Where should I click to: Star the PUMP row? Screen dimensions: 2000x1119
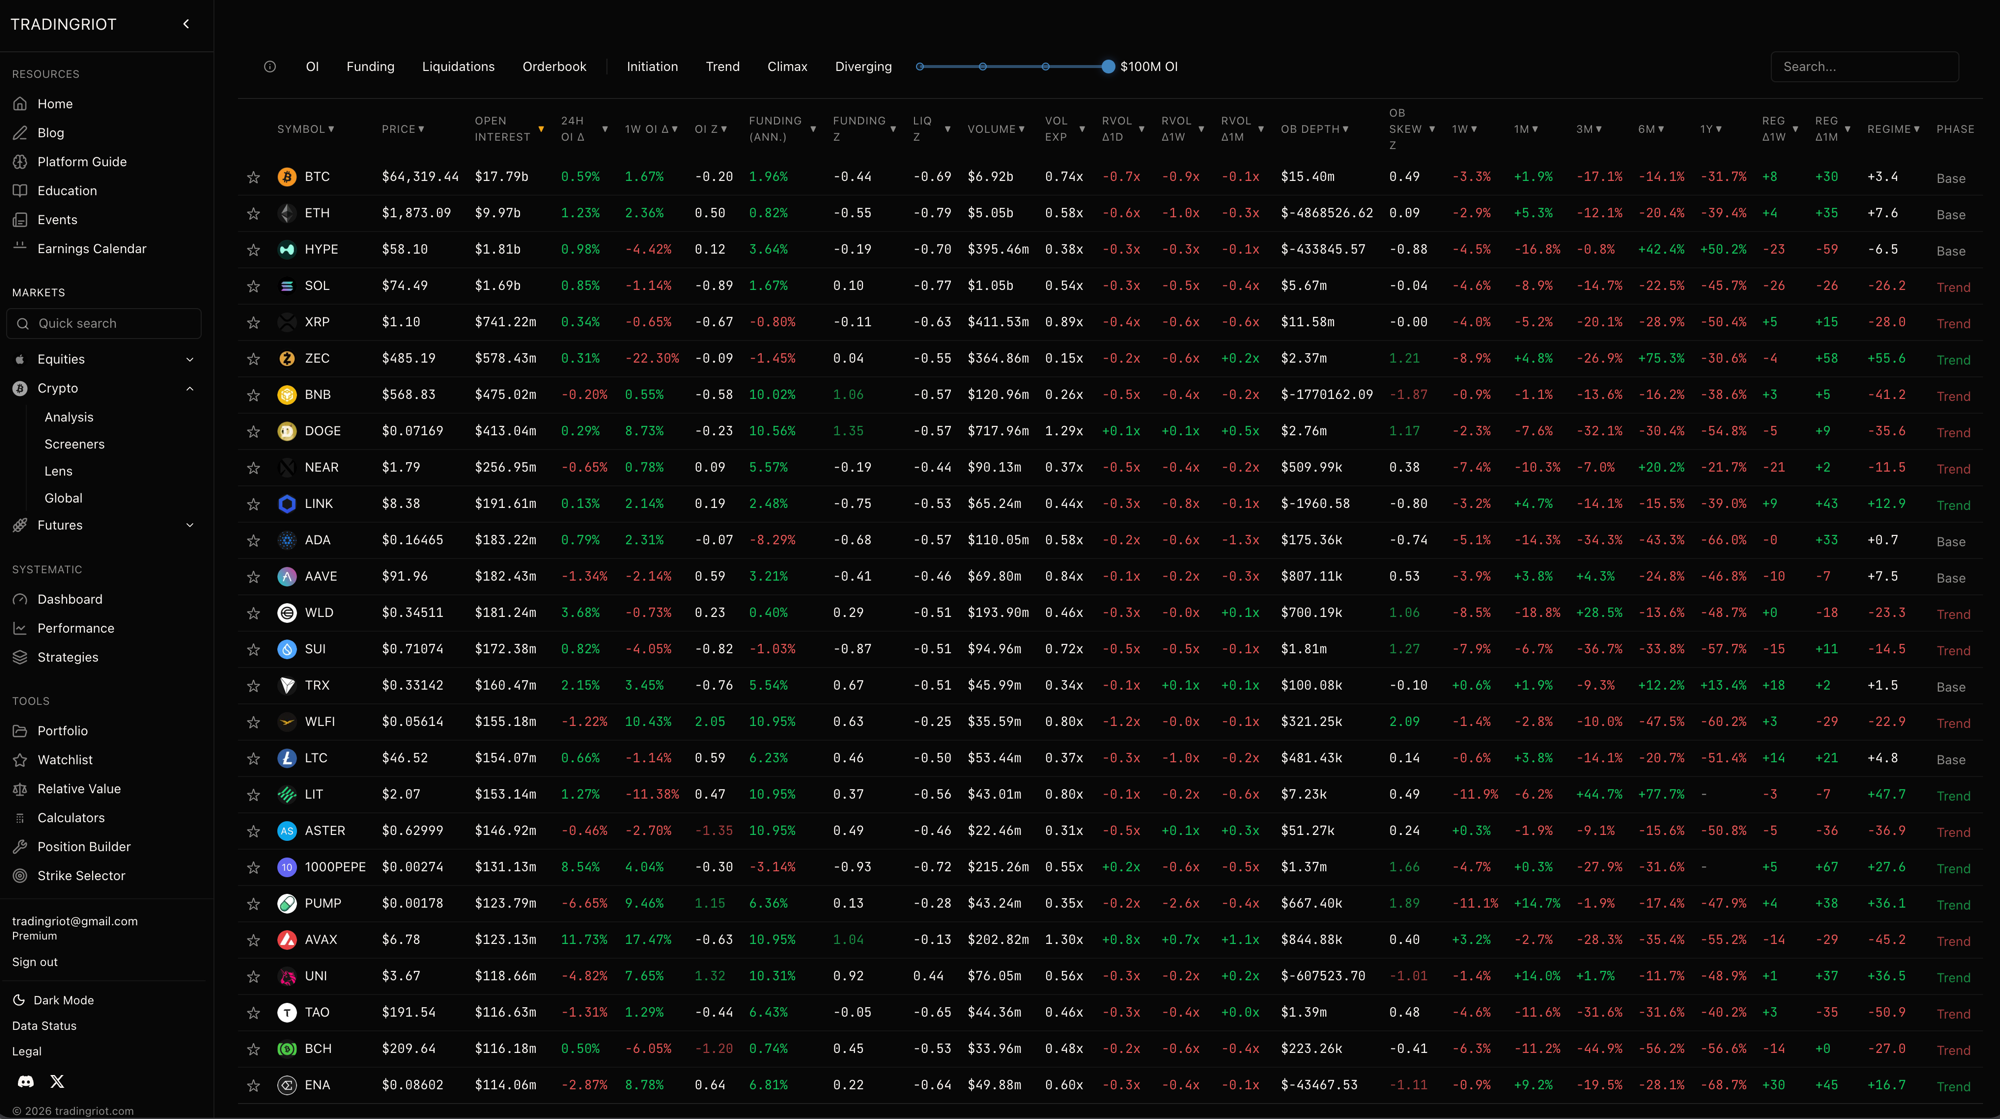point(253,904)
